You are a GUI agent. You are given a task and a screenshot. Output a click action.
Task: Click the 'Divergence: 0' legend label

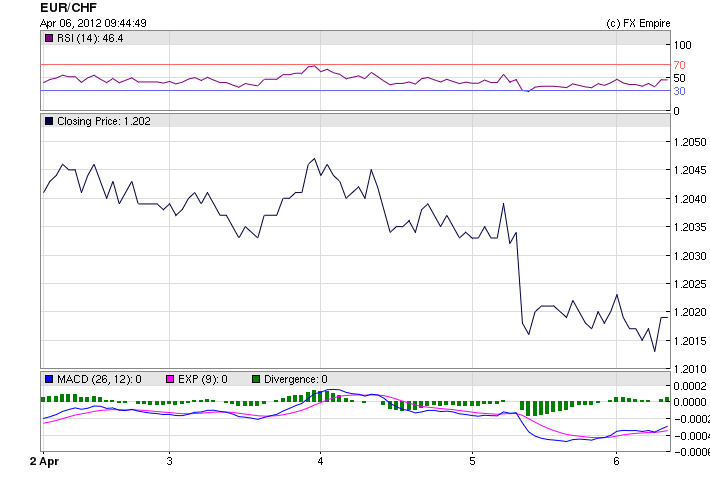click(x=296, y=379)
